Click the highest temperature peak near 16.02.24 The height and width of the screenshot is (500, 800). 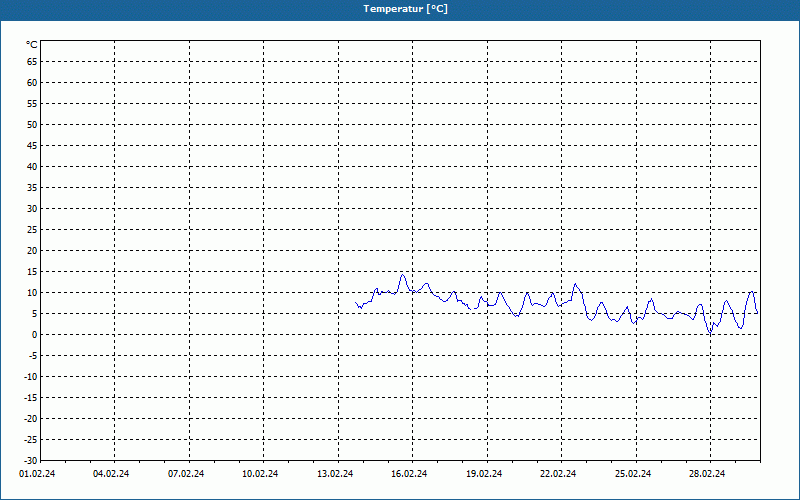403,276
